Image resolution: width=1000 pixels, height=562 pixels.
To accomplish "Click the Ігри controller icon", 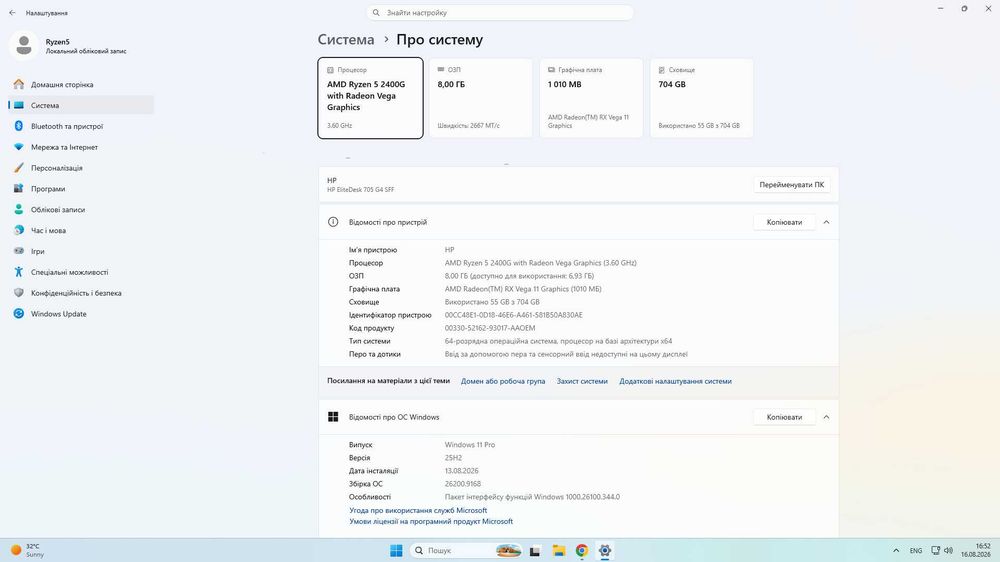I will tap(18, 251).
